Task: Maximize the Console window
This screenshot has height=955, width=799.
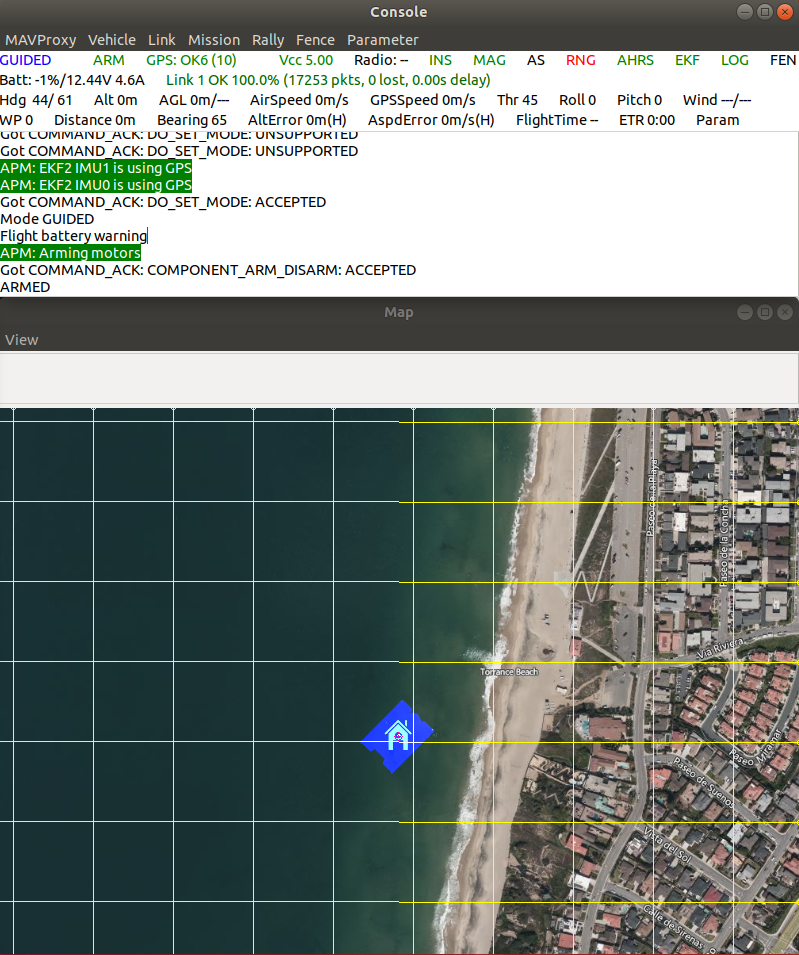Action: coord(765,12)
